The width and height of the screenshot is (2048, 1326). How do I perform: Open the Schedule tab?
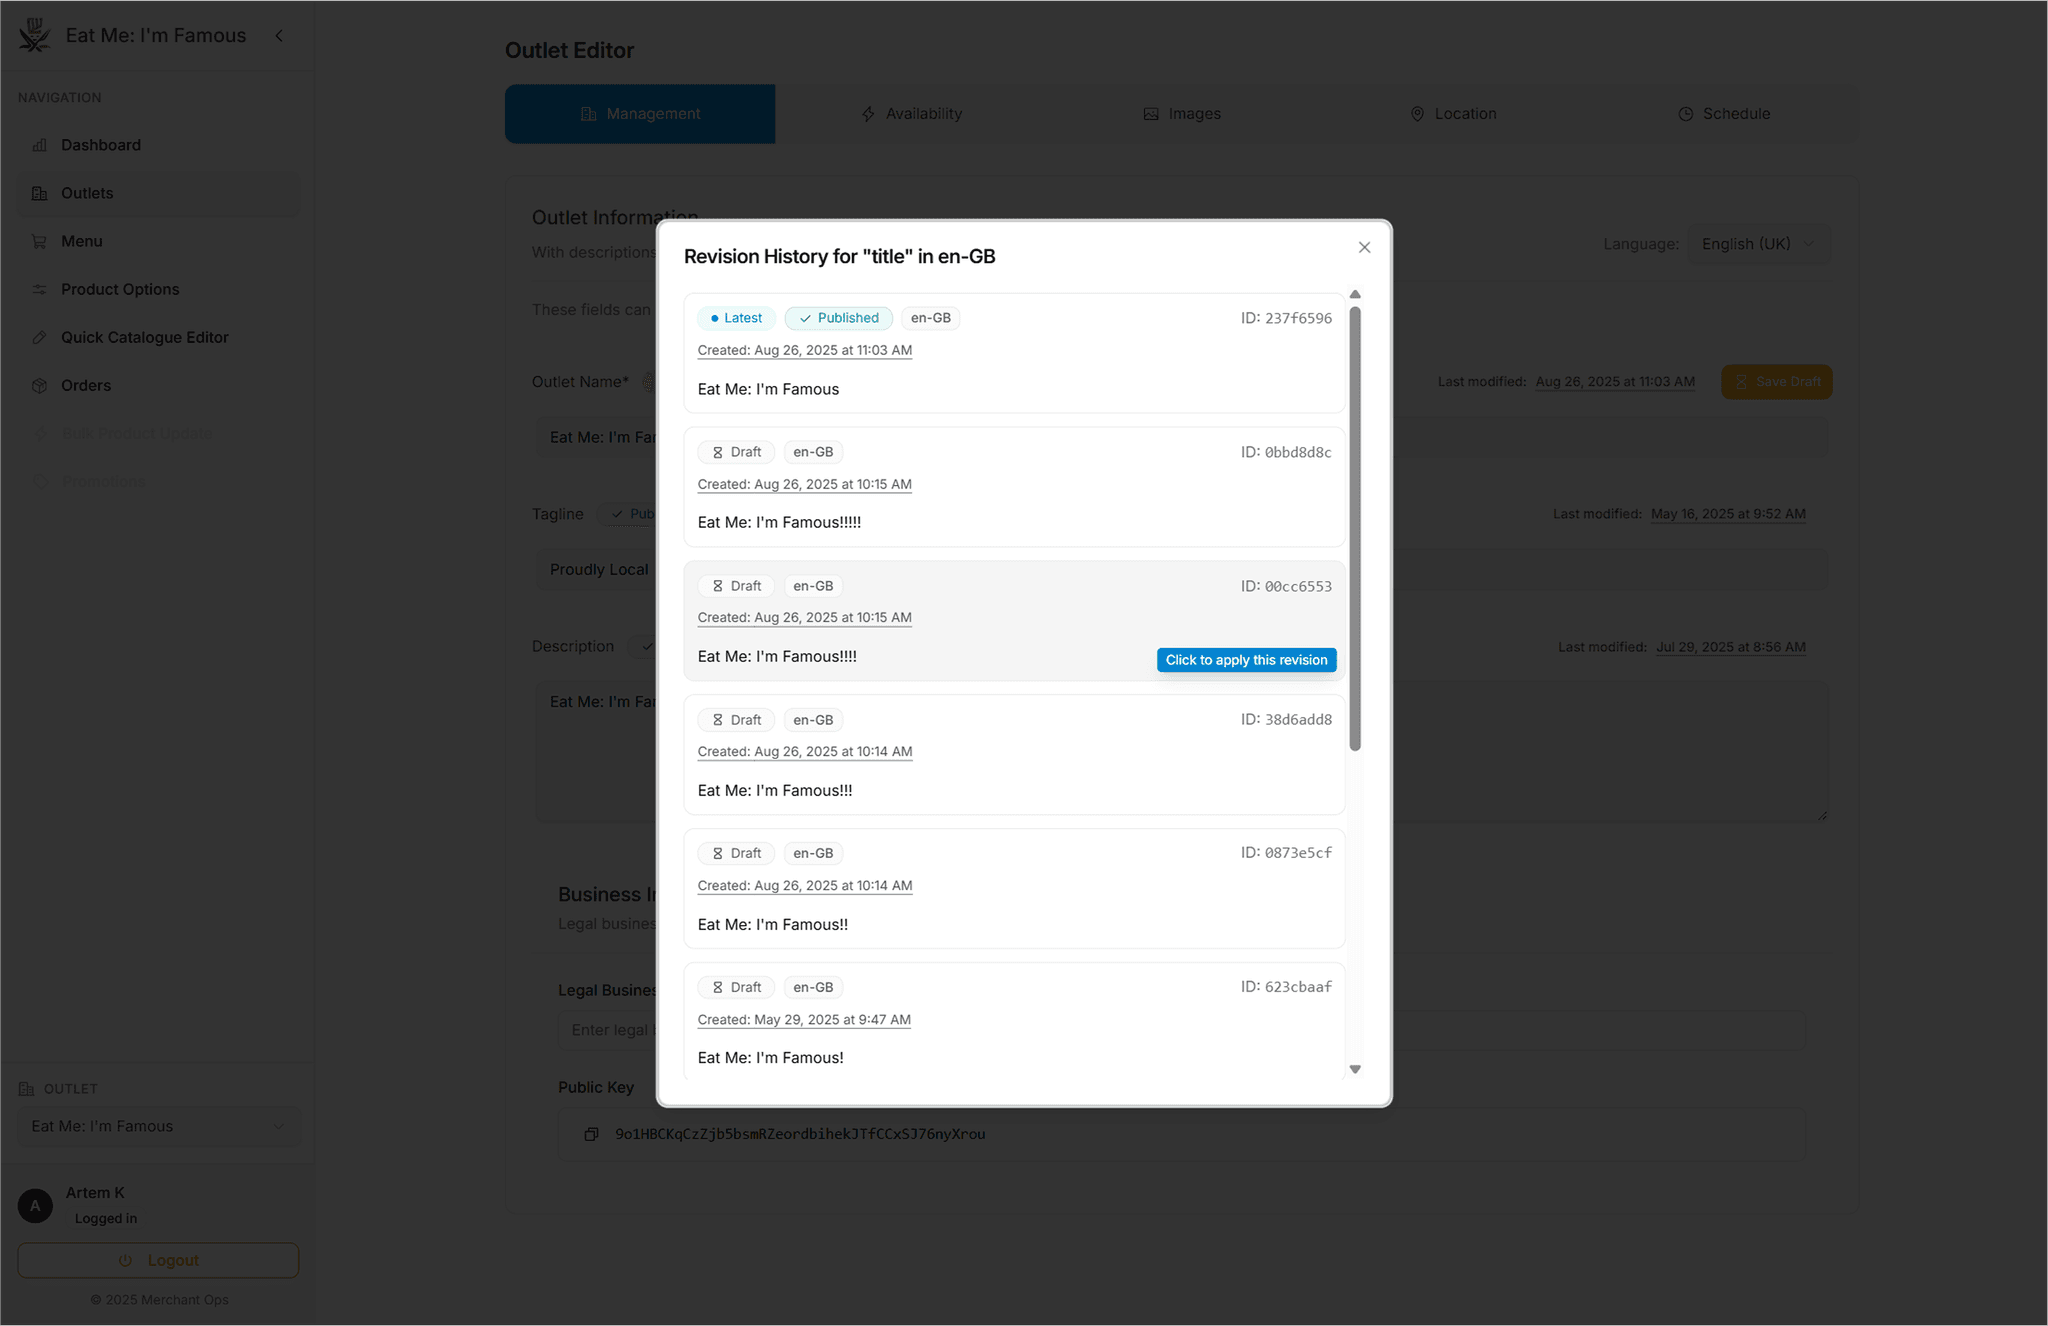coord(1723,114)
